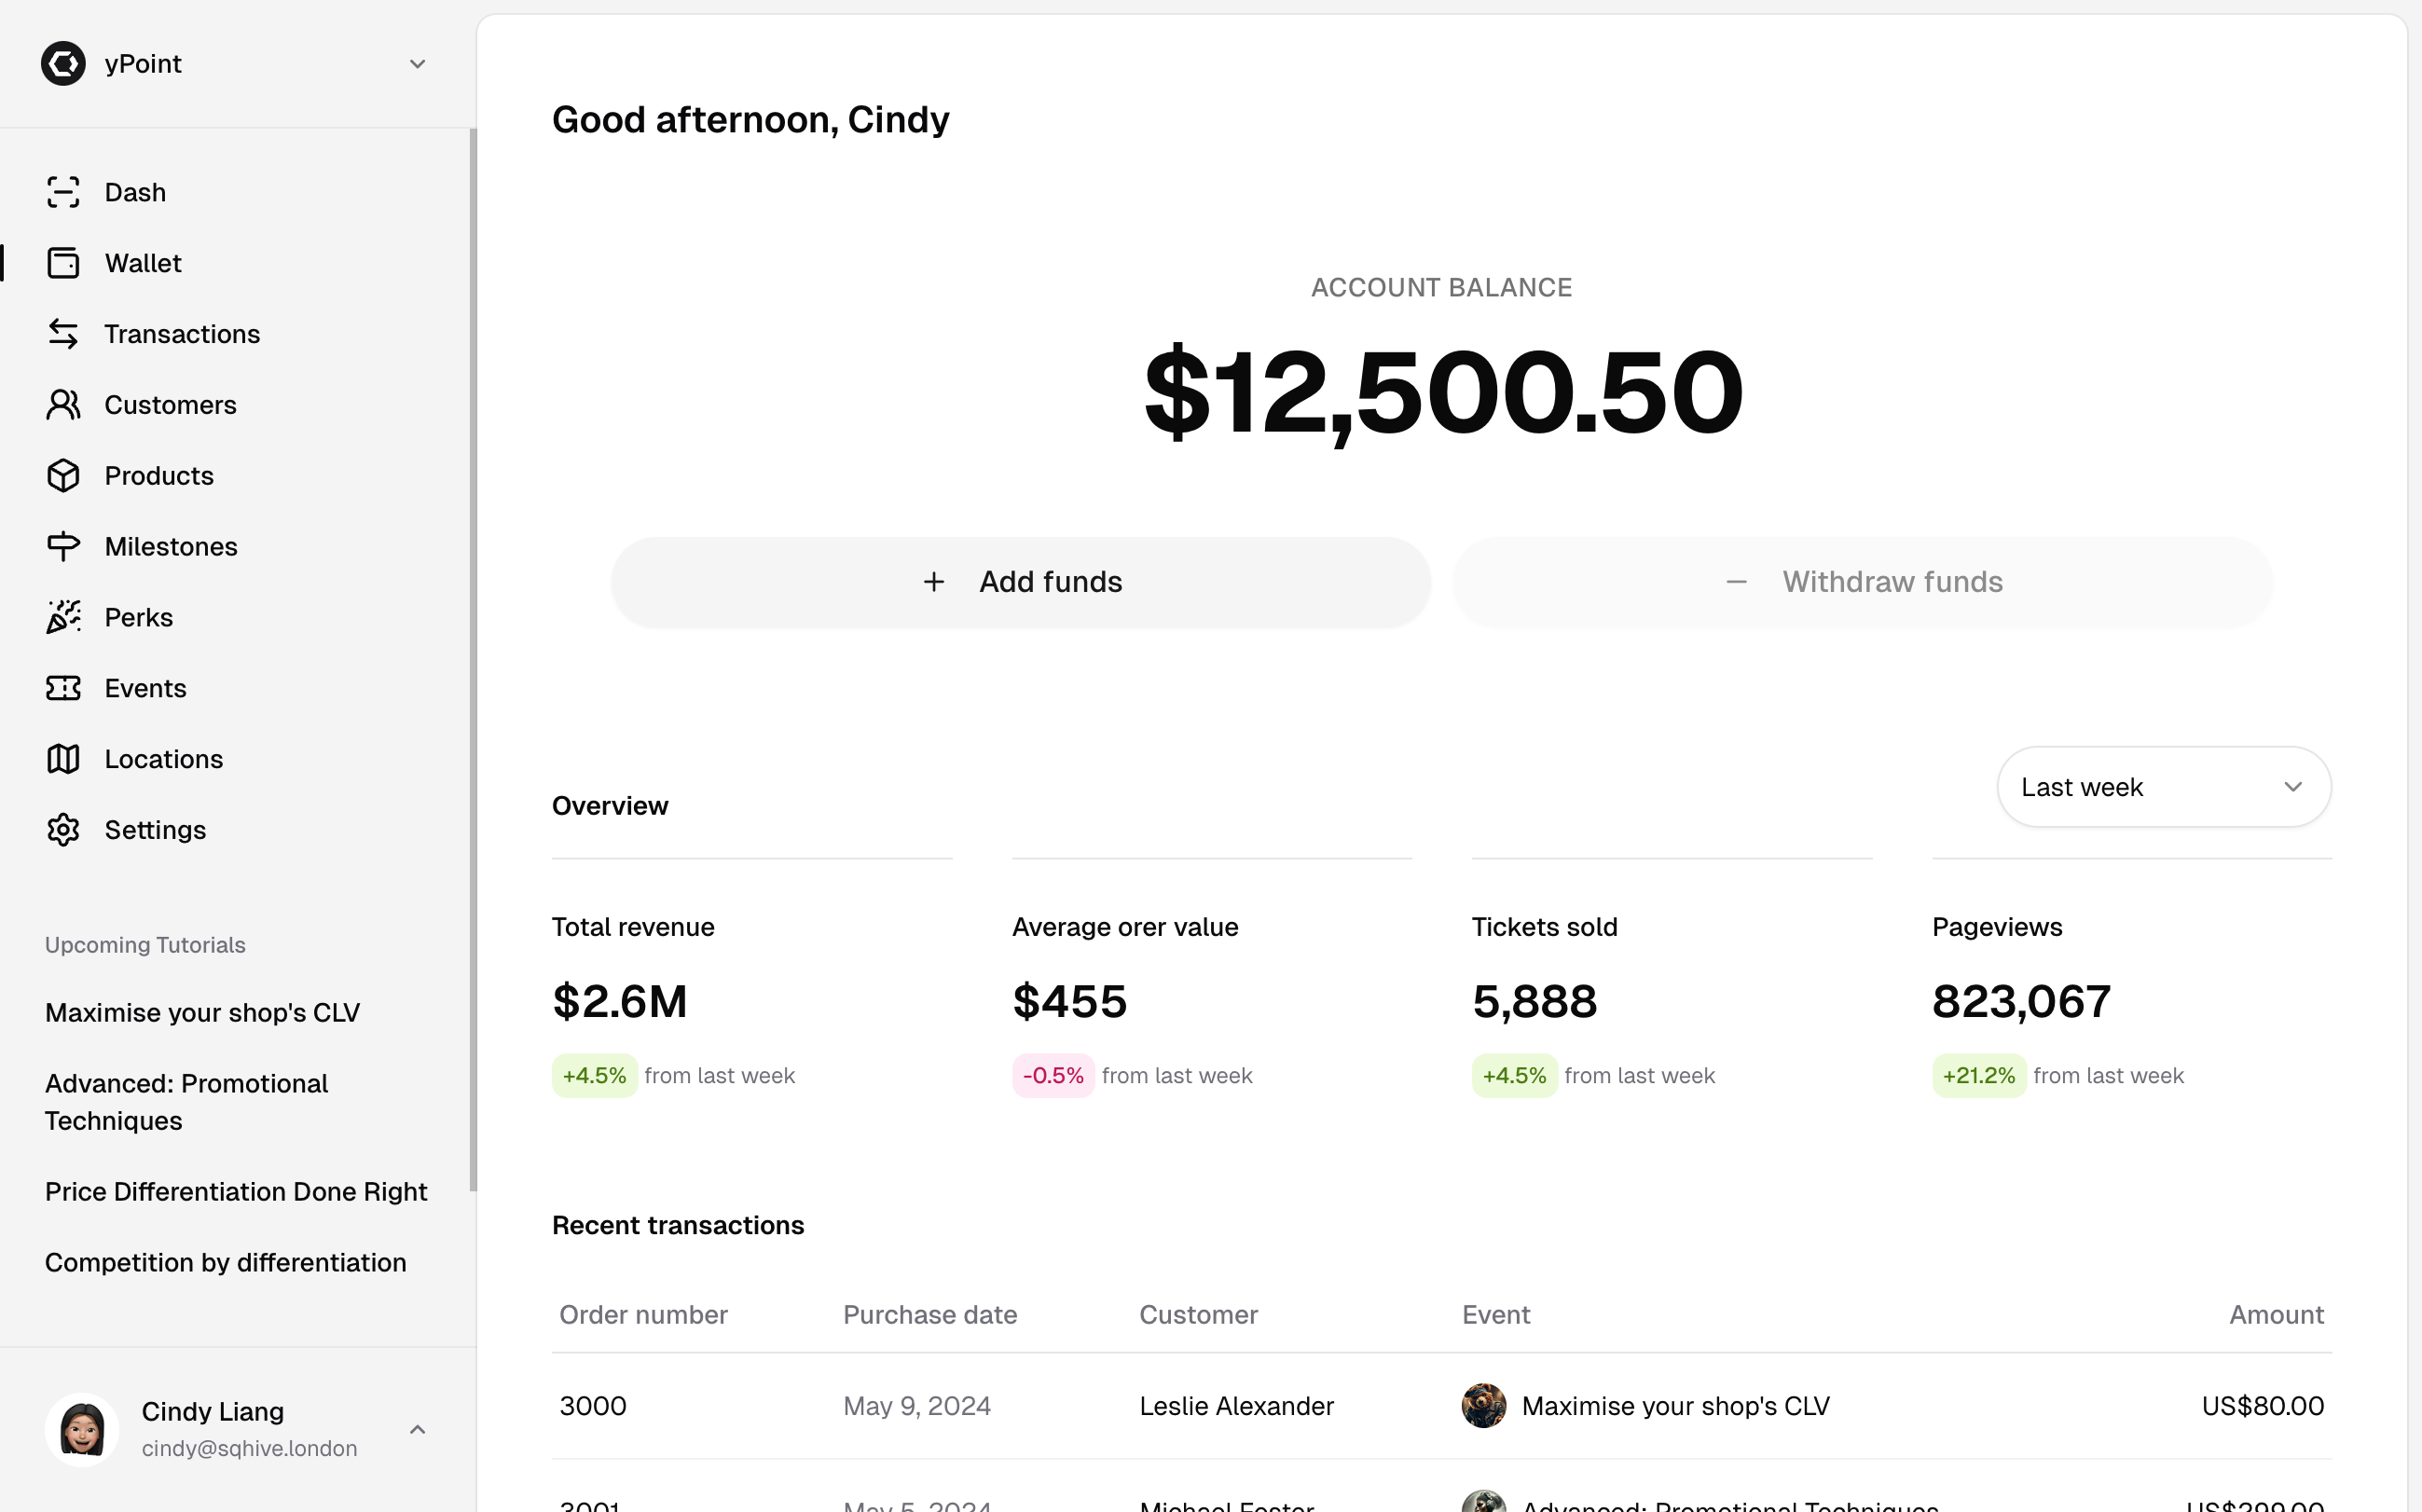Open the Last week period dropdown

(x=2163, y=787)
